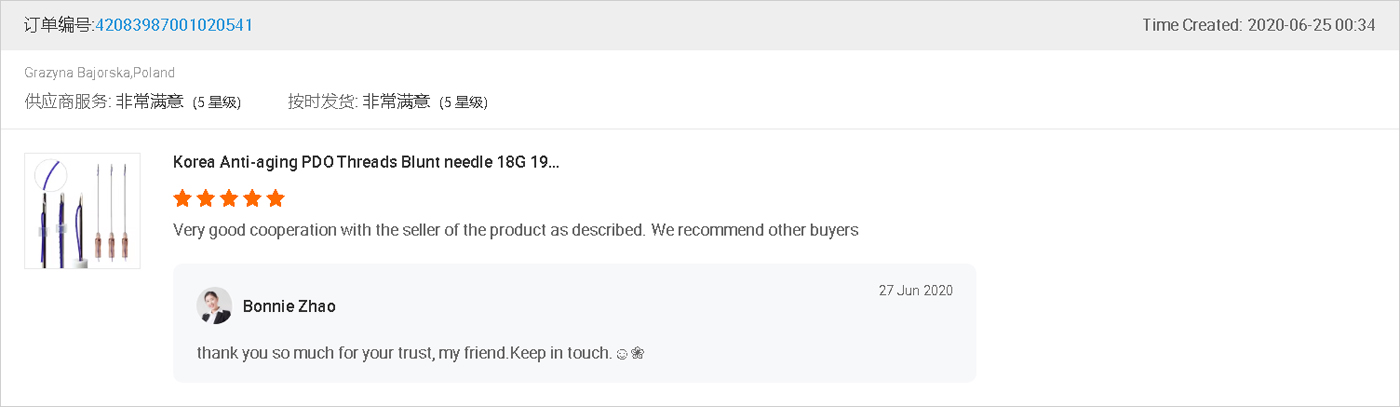Click the fourth orange rating star
This screenshot has height=407, width=1400.
[x=252, y=198]
